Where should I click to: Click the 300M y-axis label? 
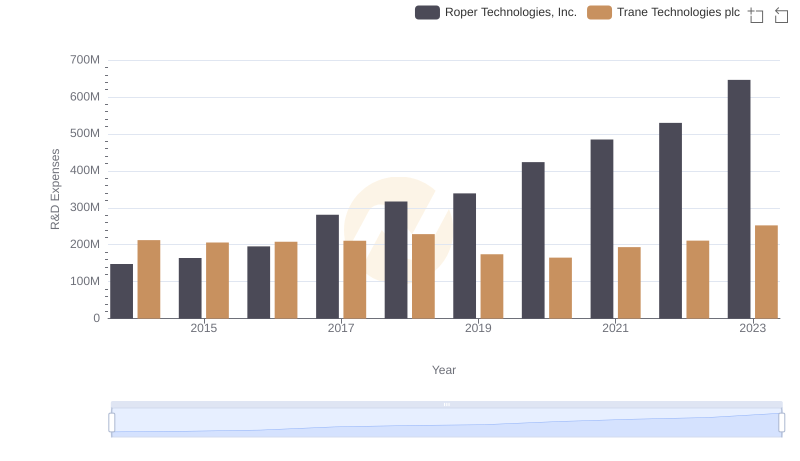tap(85, 208)
